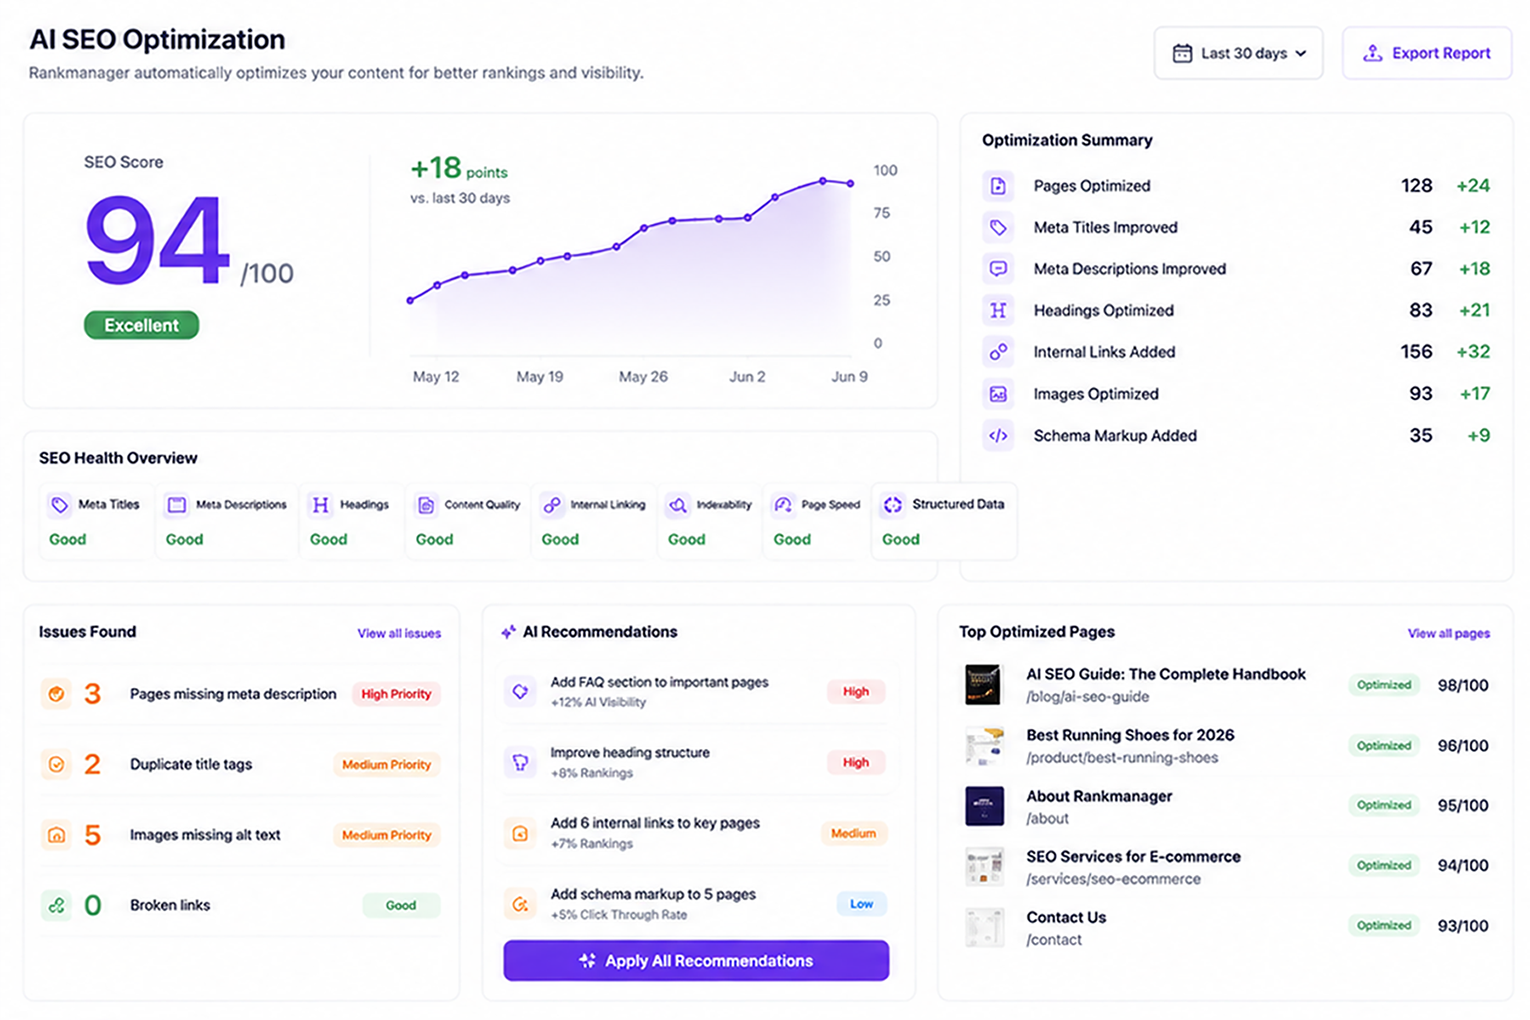Apply All Recommendations
This screenshot has width=1530, height=1020.
click(696, 960)
